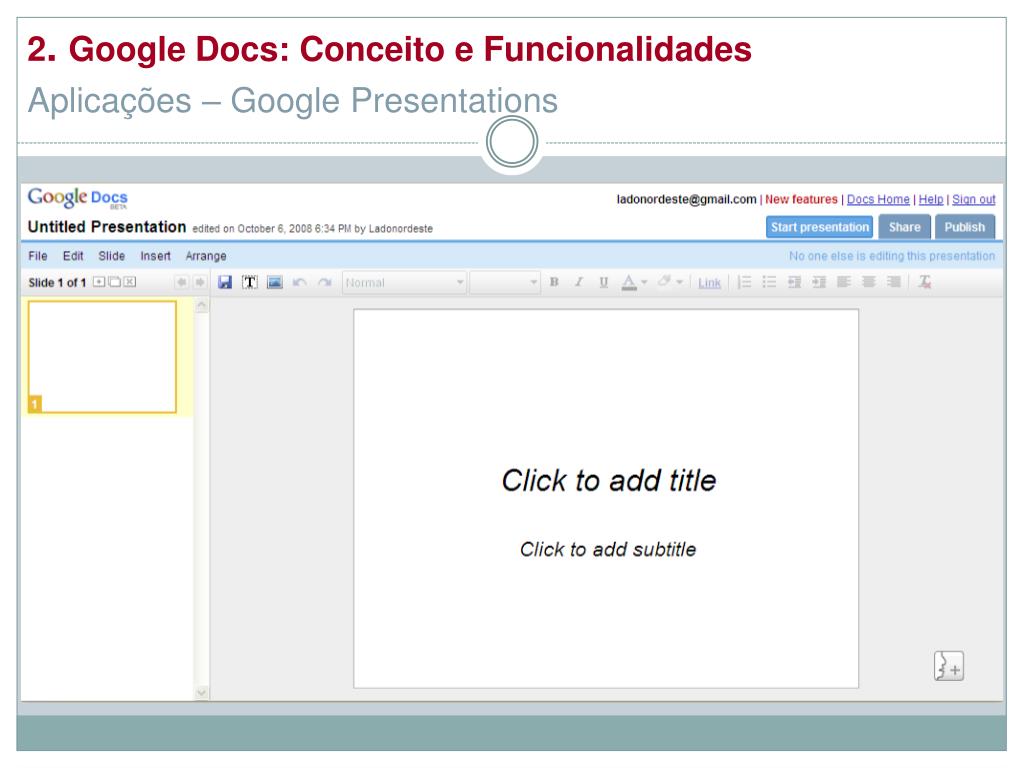Toggle underline formatting
Image resolution: width=1024 pixels, height=768 pixels.
(603, 282)
